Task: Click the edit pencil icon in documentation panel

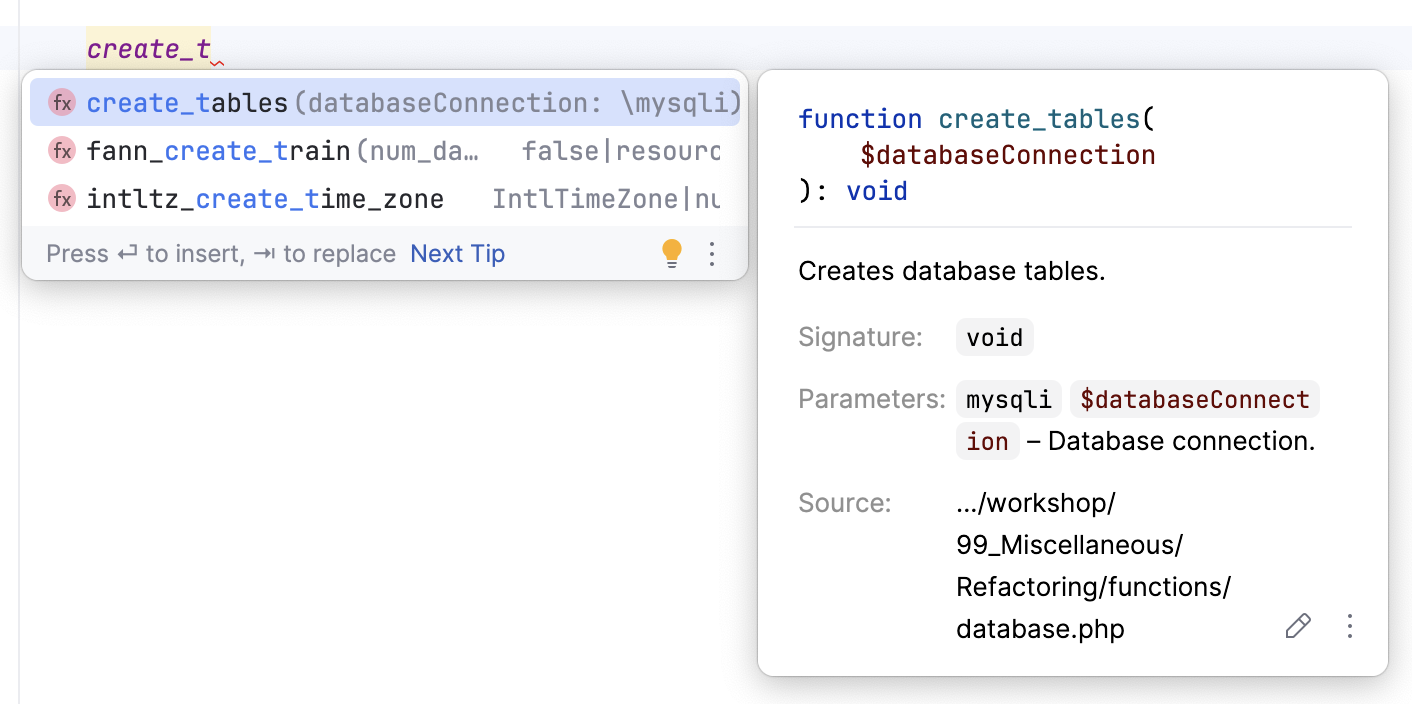Action: click(1297, 625)
